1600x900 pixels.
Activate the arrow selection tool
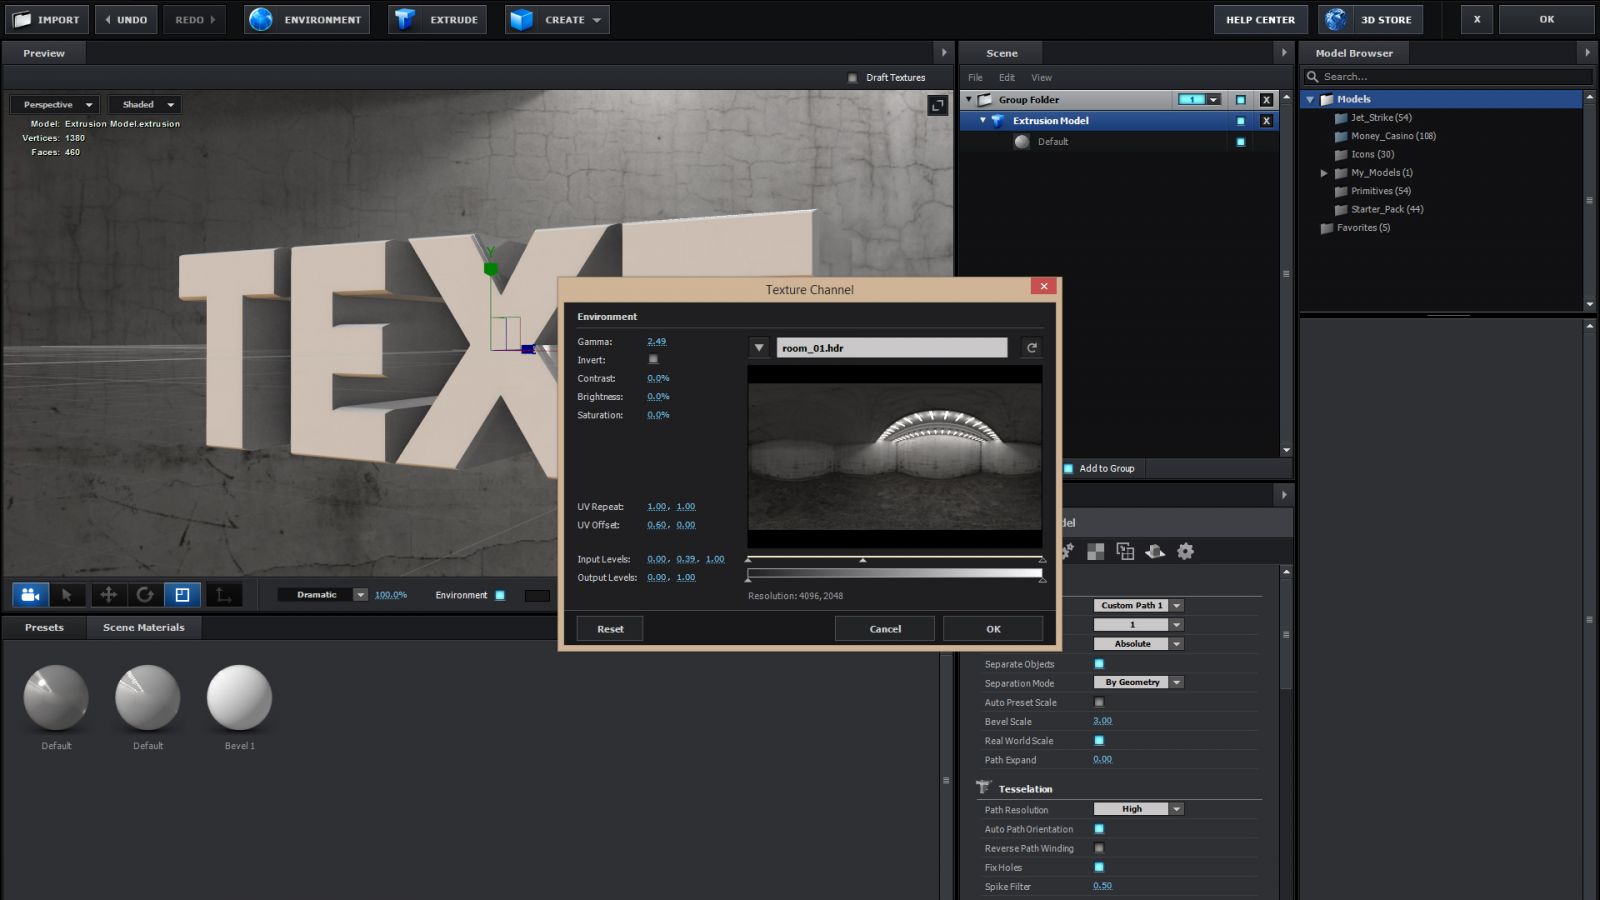(67, 594)
